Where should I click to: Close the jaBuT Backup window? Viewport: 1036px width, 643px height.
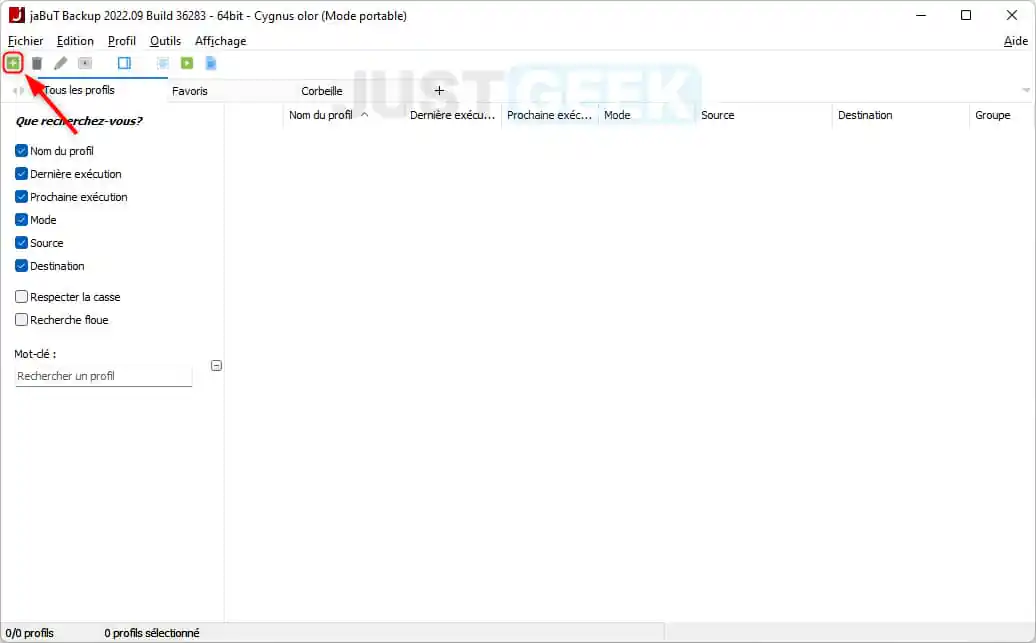1012,15
